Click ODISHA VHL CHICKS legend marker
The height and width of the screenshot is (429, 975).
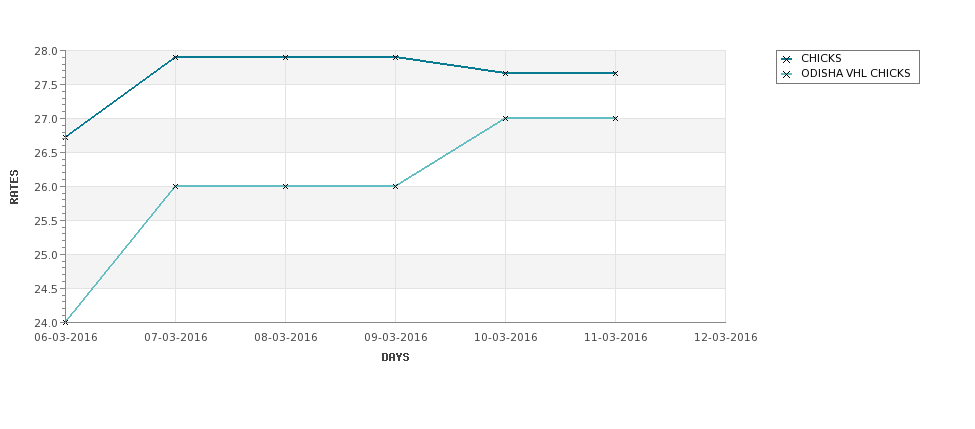point(787,74)
